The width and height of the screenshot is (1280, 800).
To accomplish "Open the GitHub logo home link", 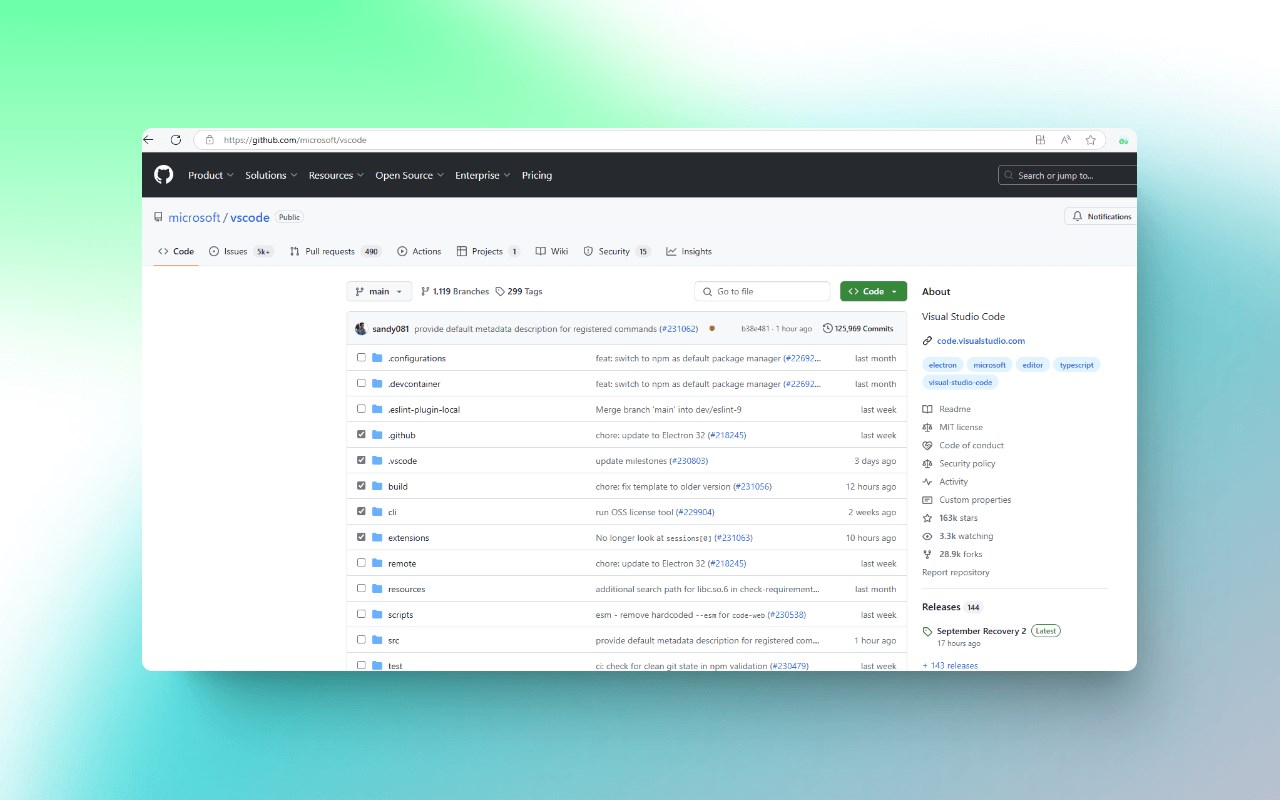I will (x=164, y=175).
